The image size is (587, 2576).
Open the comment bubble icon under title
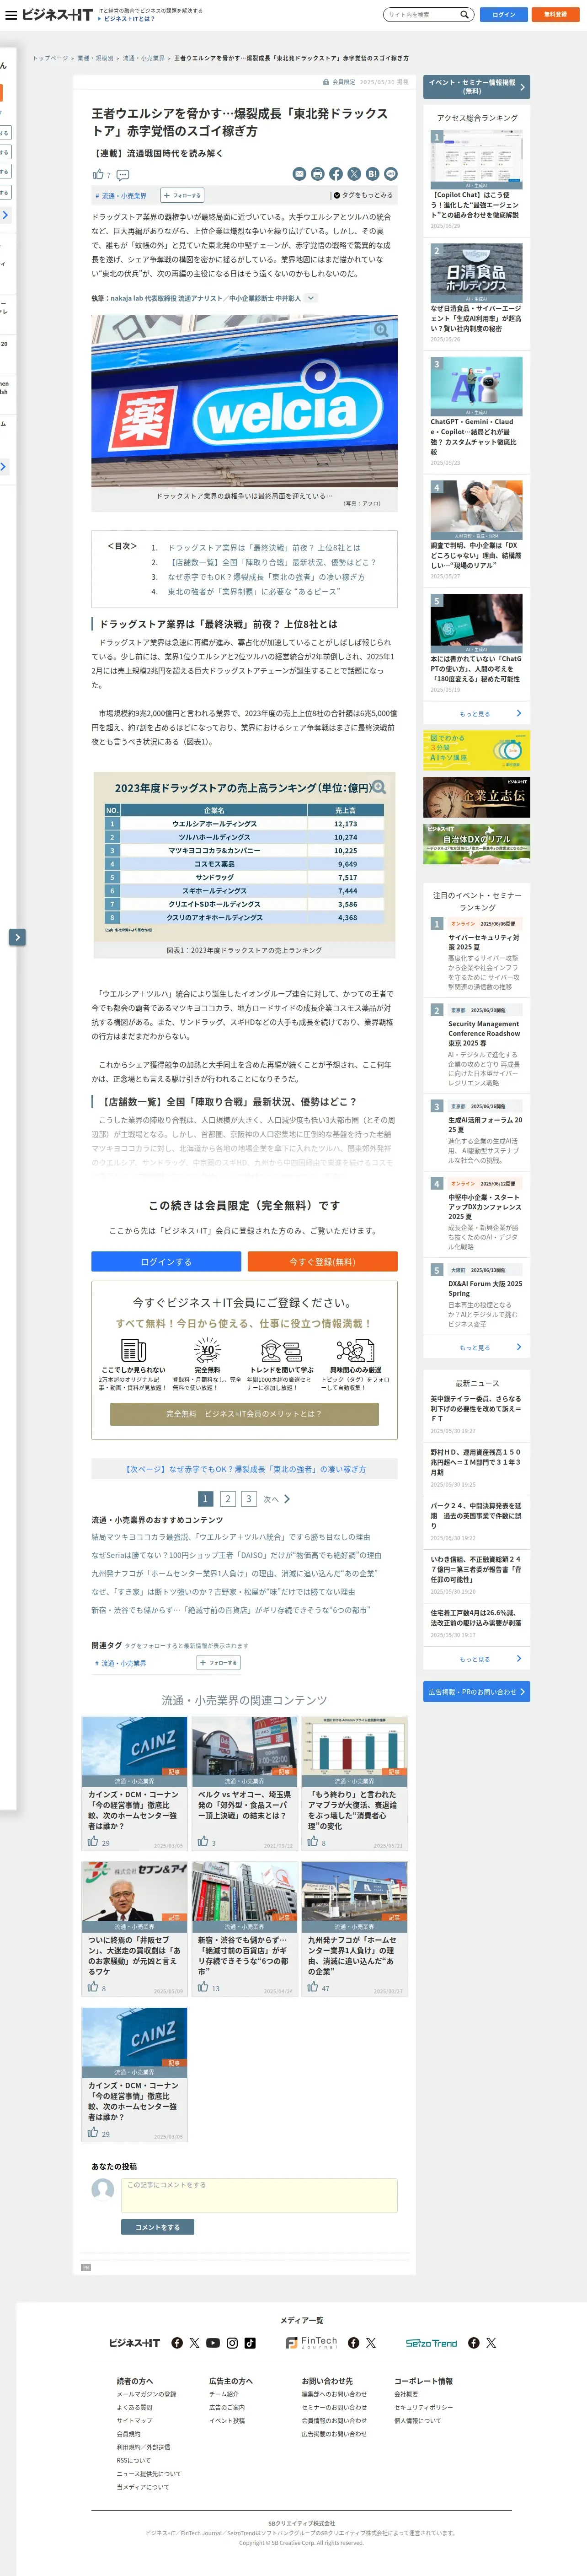123,175
